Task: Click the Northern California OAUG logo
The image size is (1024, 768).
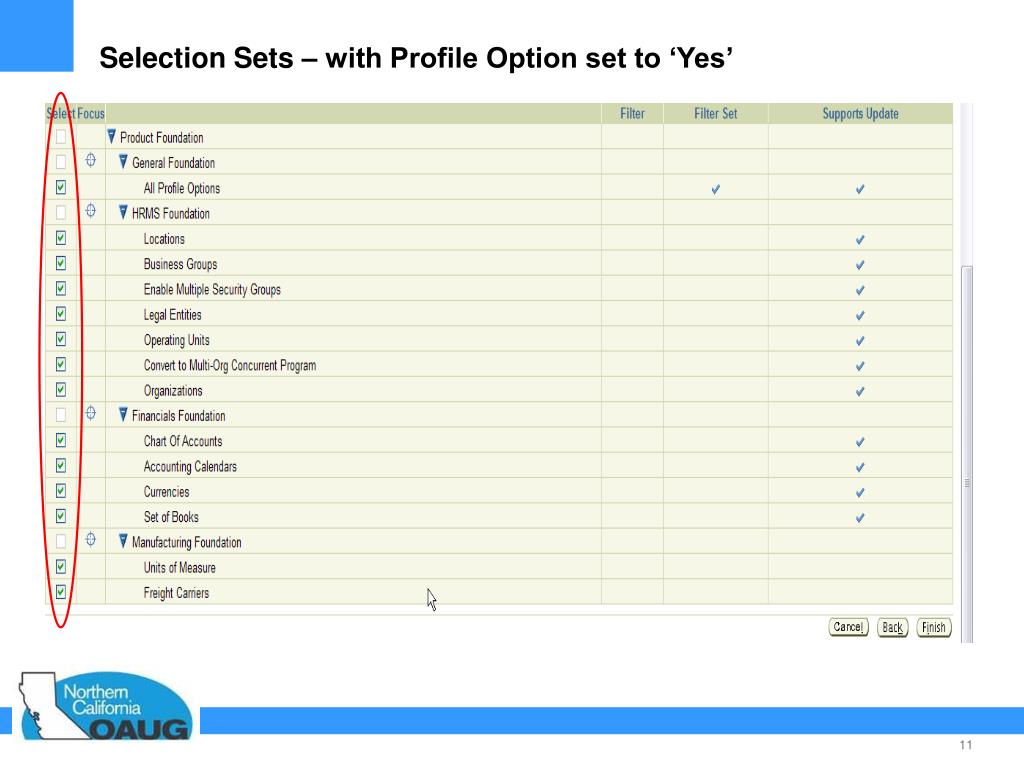Action: (x=106, y=707)
